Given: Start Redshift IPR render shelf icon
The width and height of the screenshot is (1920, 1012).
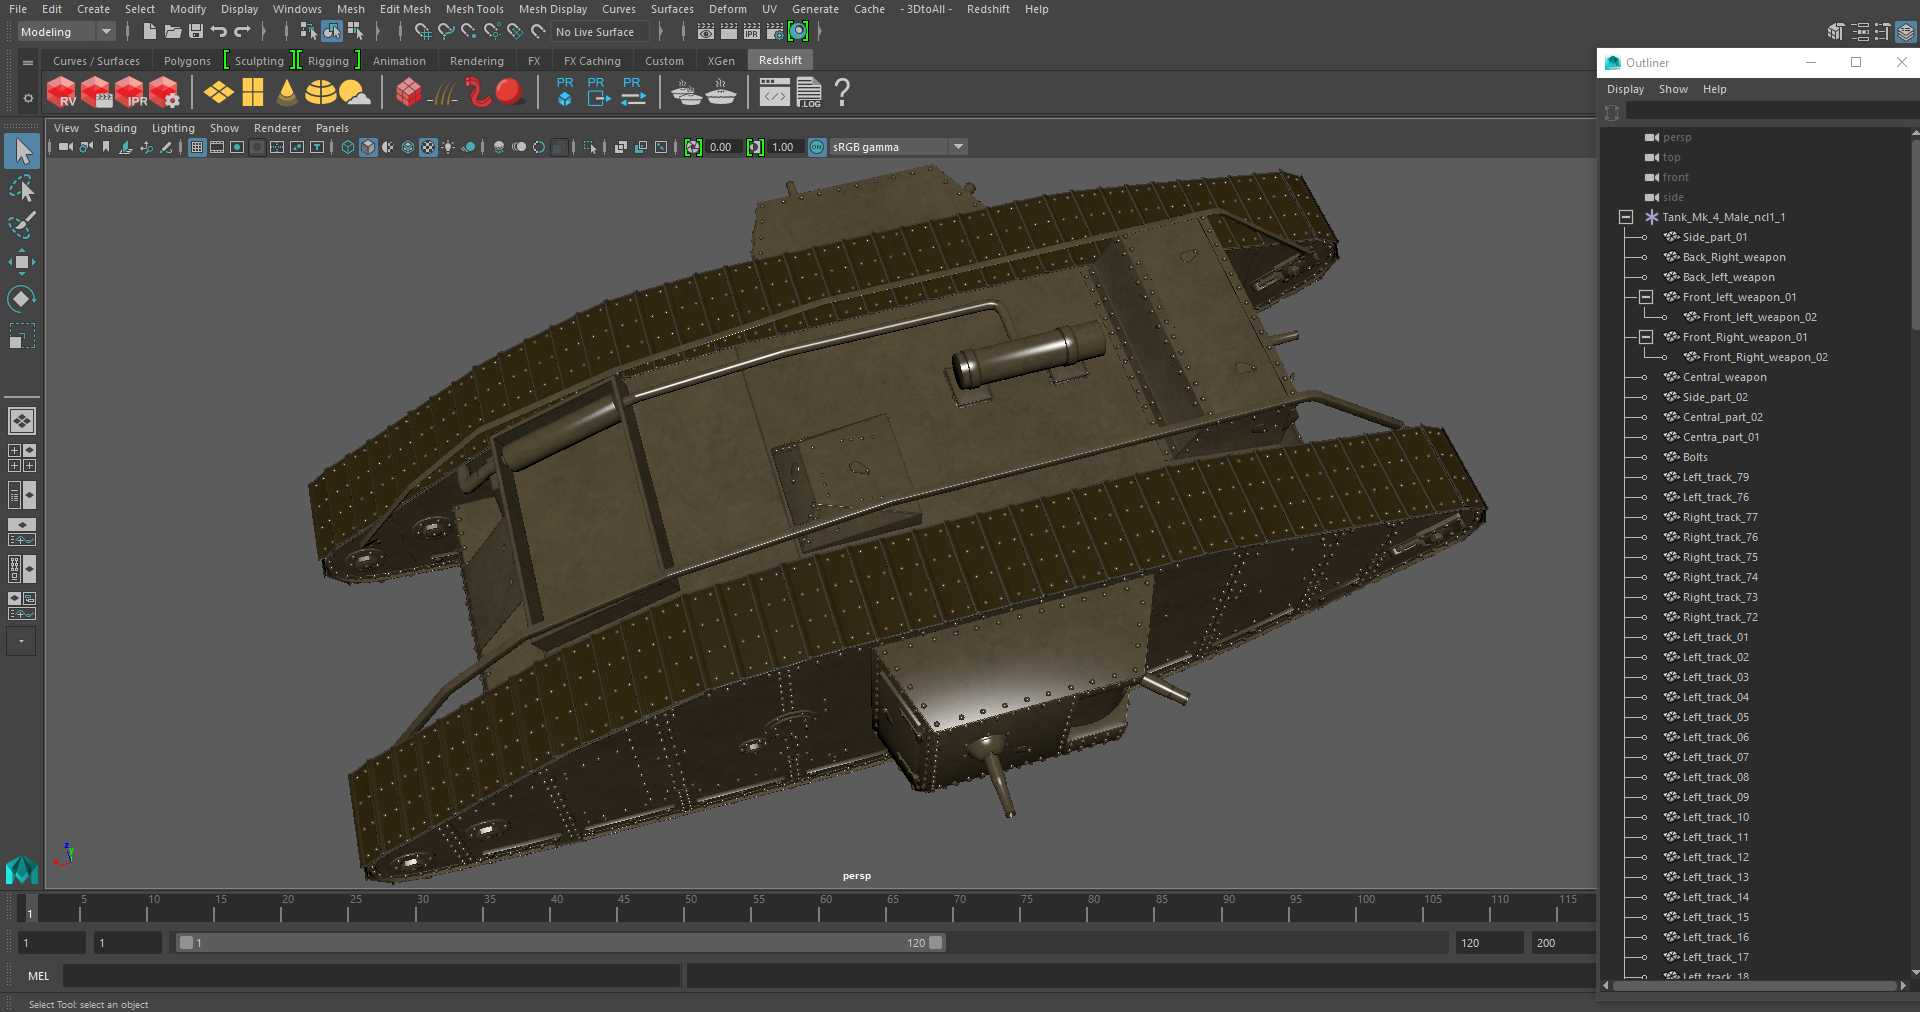Looking at the screenshot, I should coord(130,92).
